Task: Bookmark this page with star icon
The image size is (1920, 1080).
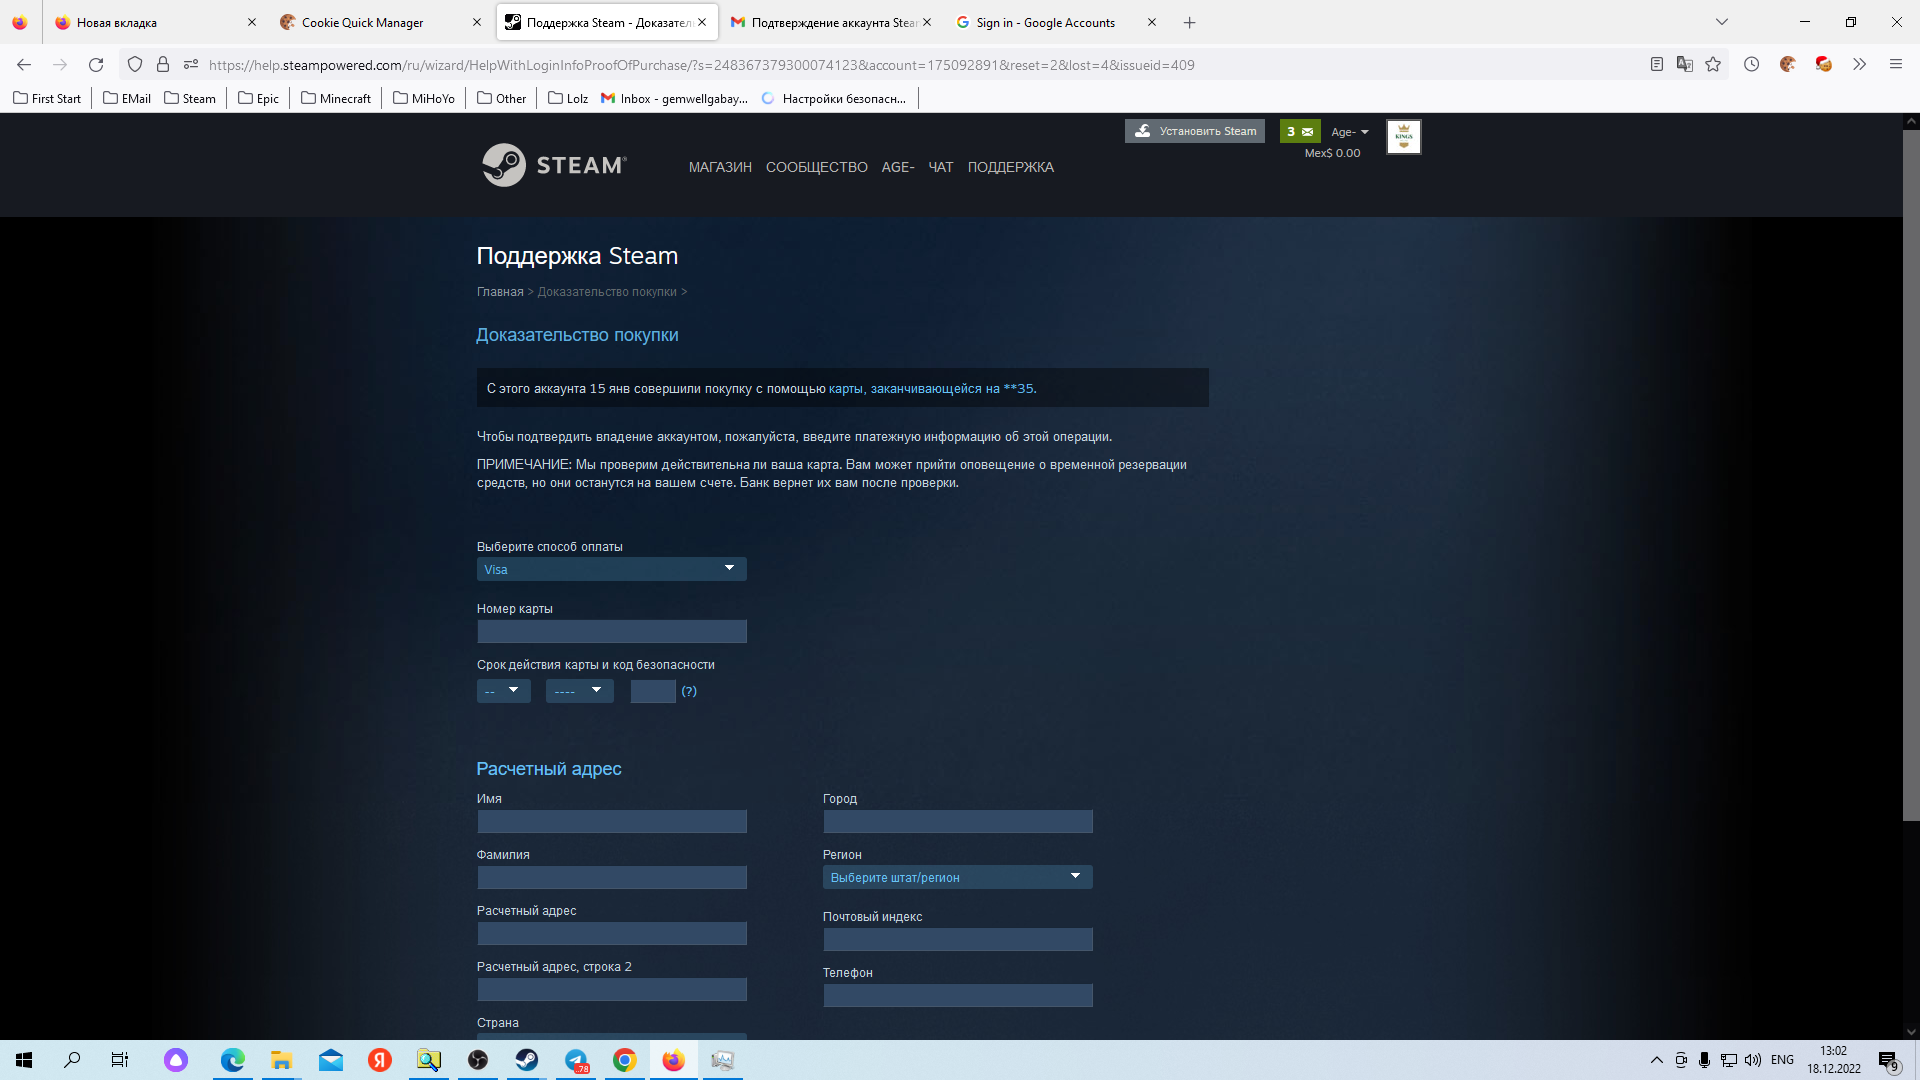Action: click(x=1713, y=65)
